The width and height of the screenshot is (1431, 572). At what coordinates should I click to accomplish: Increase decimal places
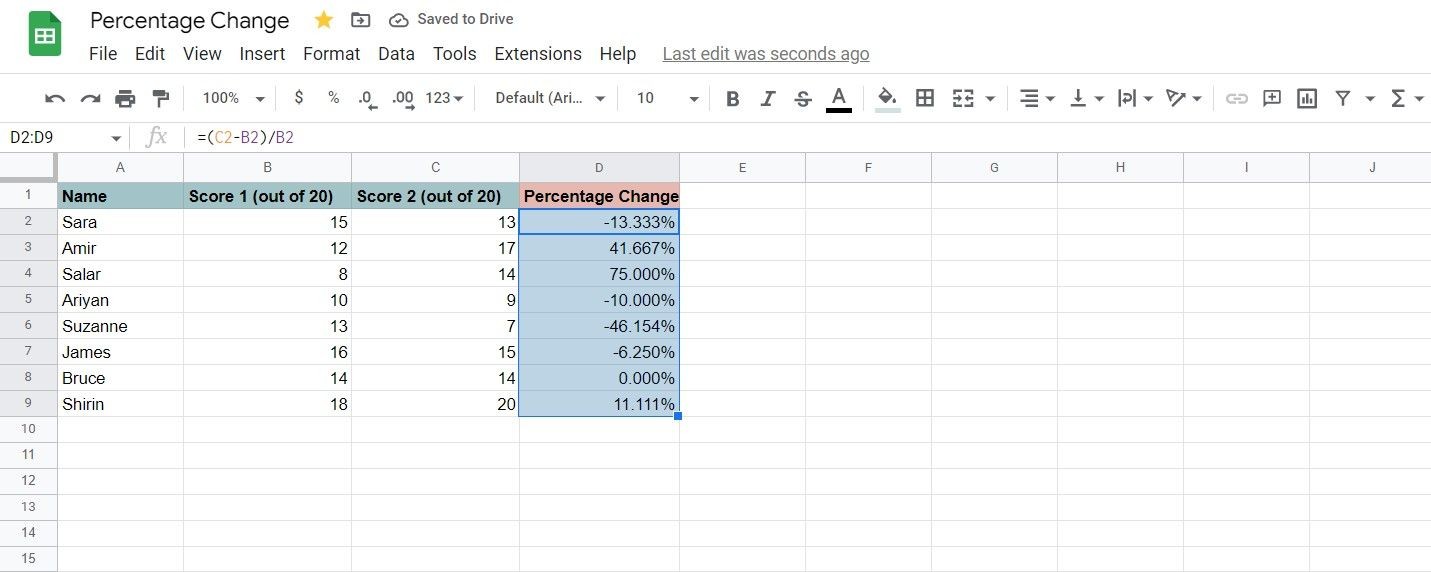tap(402, 98)
